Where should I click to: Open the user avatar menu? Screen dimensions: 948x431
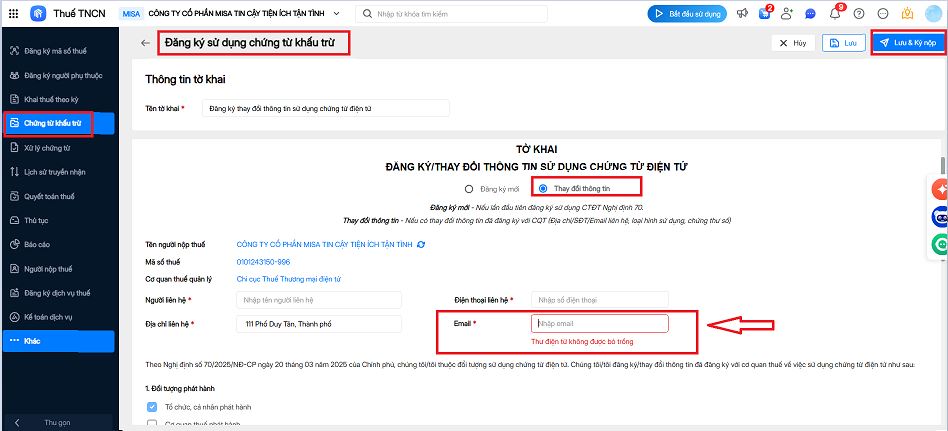click(x=933, y=13)
